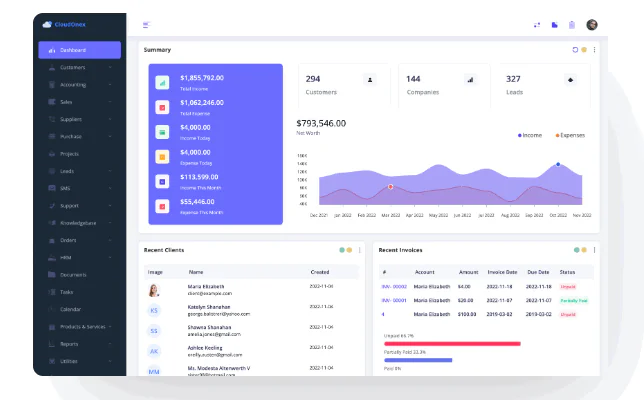Click the top bar clipboard icon
This screenshot has height=400, width=644.
pyautogui.click(x=572, y=25)
